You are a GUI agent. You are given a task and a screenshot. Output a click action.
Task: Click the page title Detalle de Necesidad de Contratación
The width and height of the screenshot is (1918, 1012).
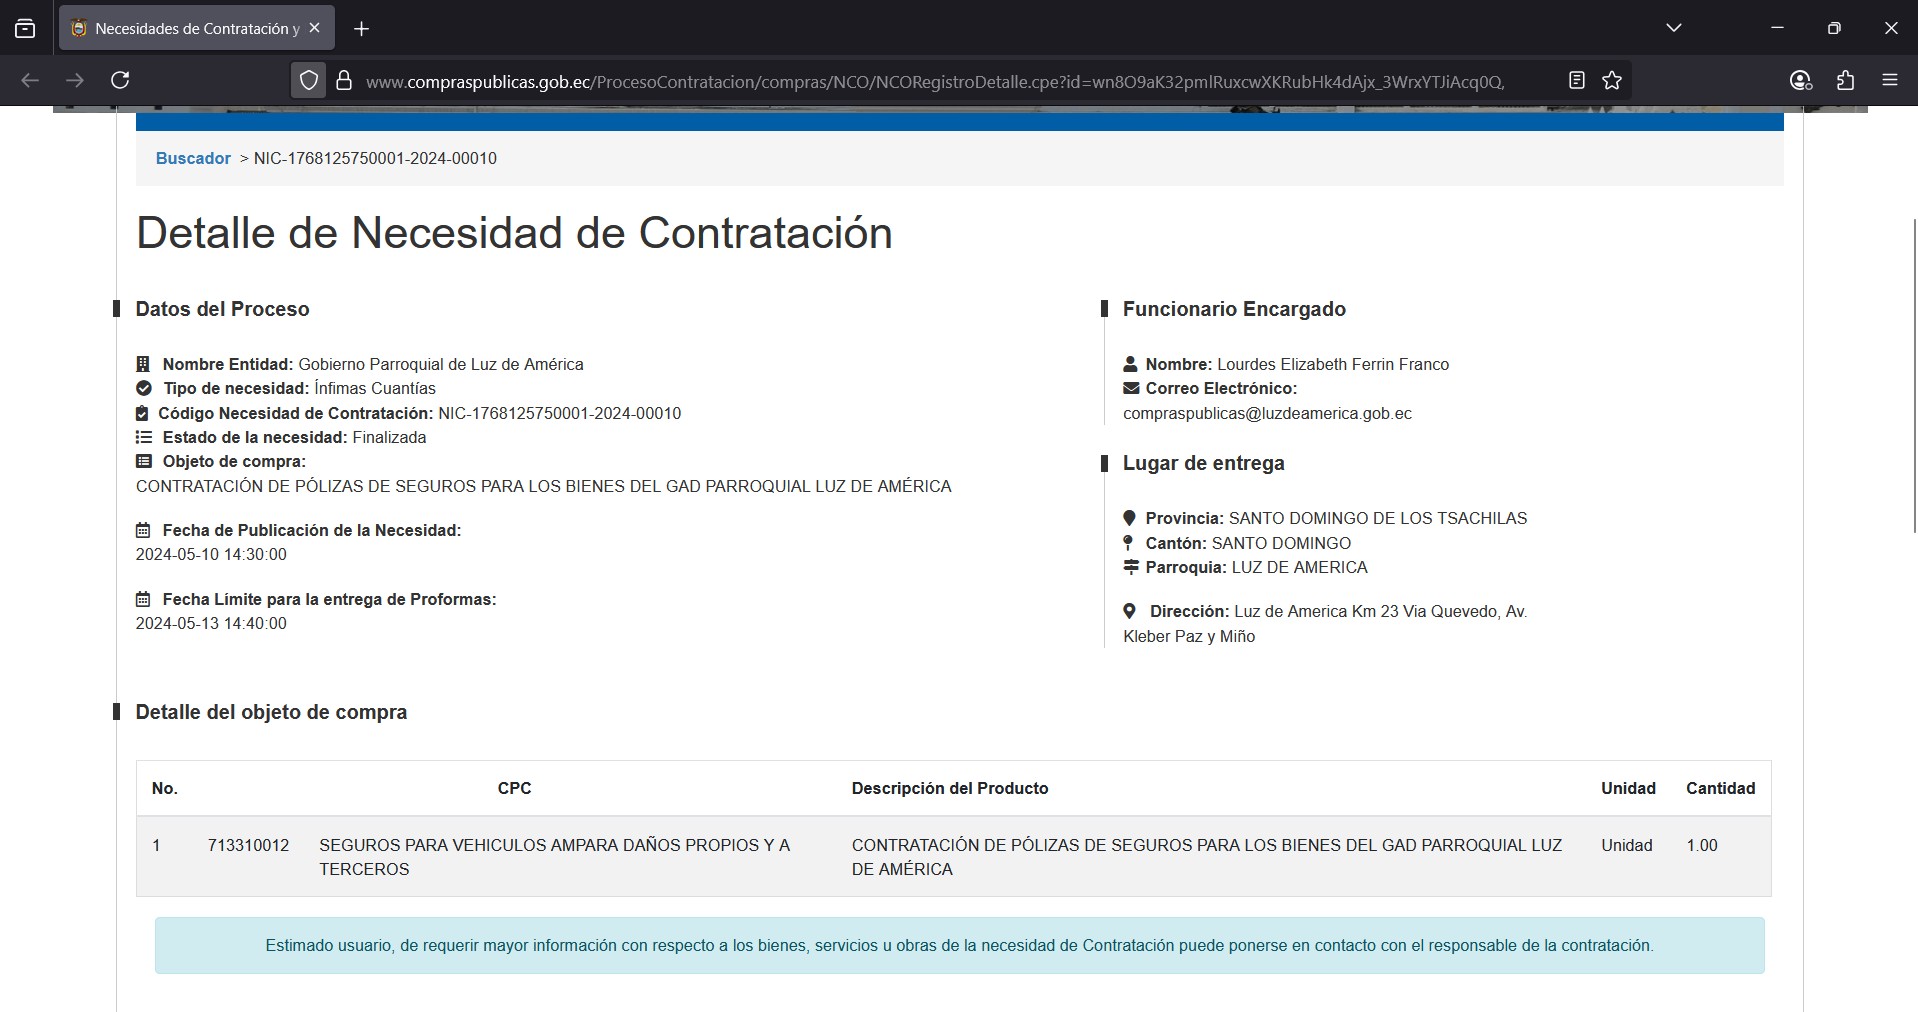514,233
